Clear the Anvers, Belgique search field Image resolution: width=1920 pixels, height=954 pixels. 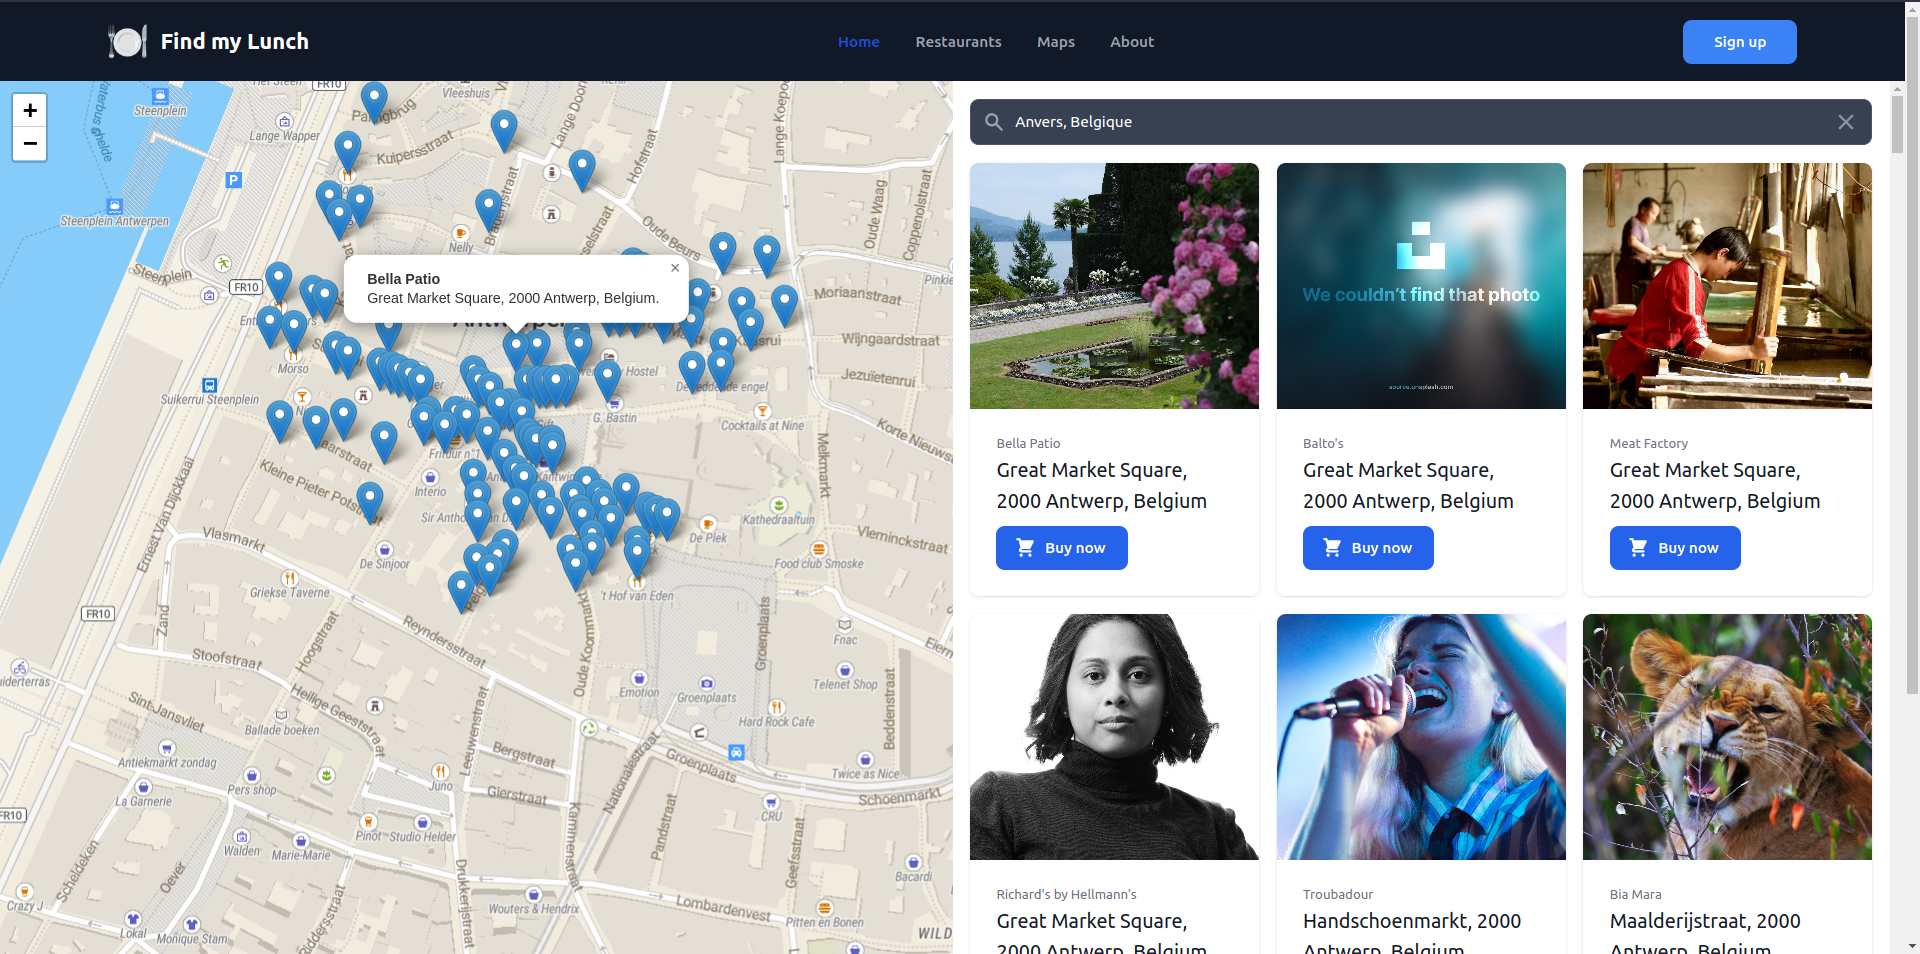(1846, 122)
